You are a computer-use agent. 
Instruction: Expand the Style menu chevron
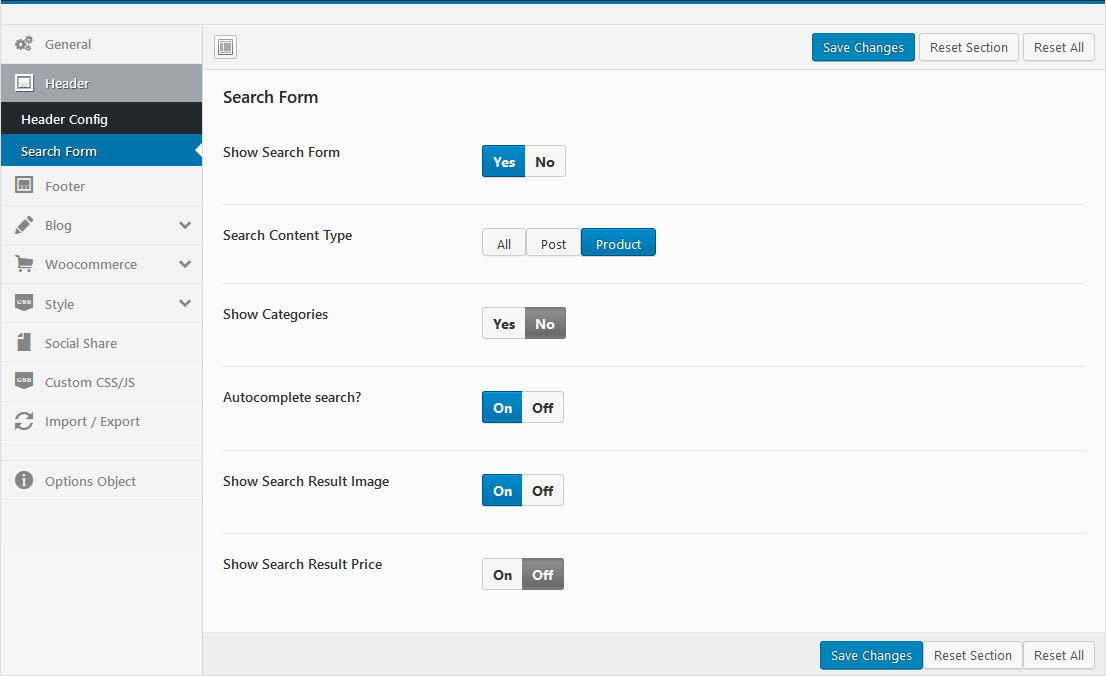pyautogui.click(x=185, y=303)
